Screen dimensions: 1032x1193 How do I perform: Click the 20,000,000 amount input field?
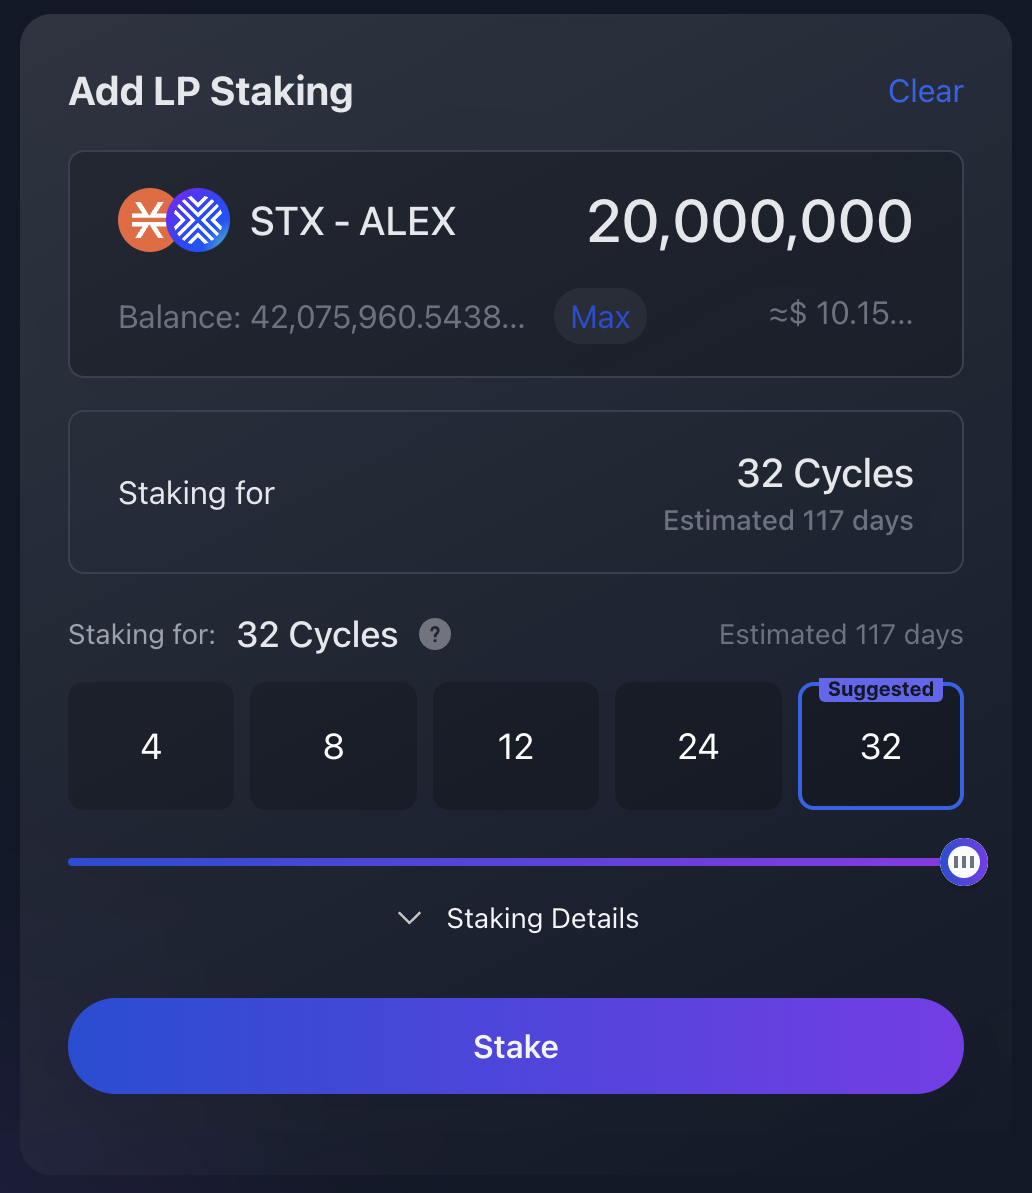750,221
